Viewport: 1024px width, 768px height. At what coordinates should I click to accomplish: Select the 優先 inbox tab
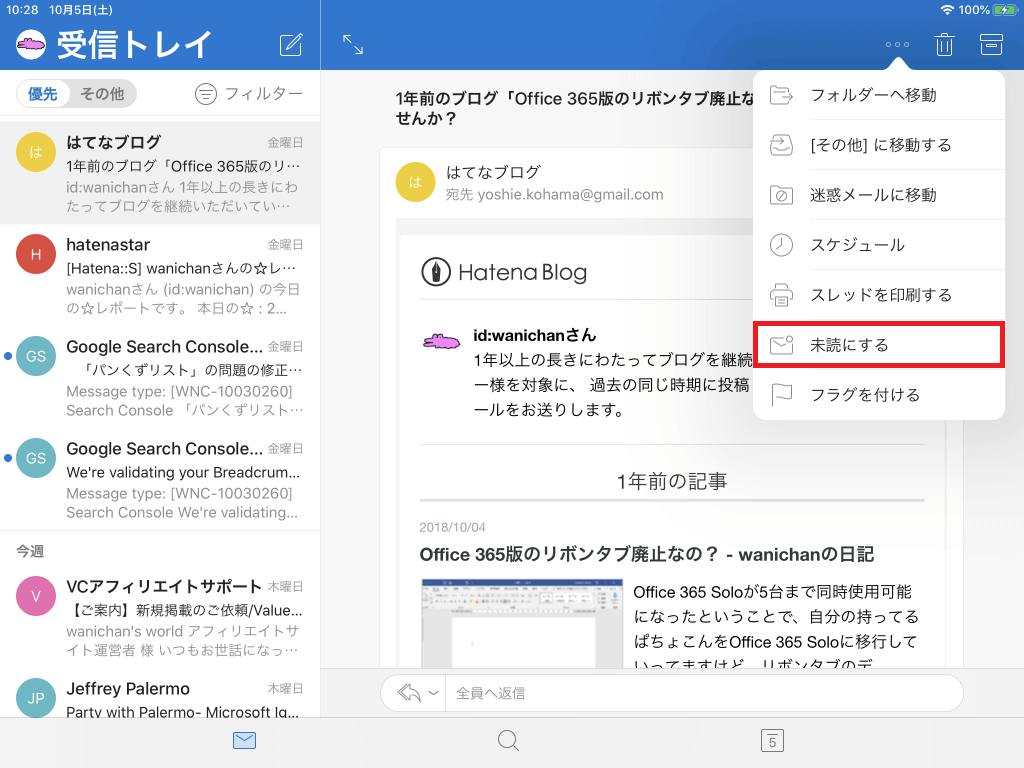(x=42, y=94)
